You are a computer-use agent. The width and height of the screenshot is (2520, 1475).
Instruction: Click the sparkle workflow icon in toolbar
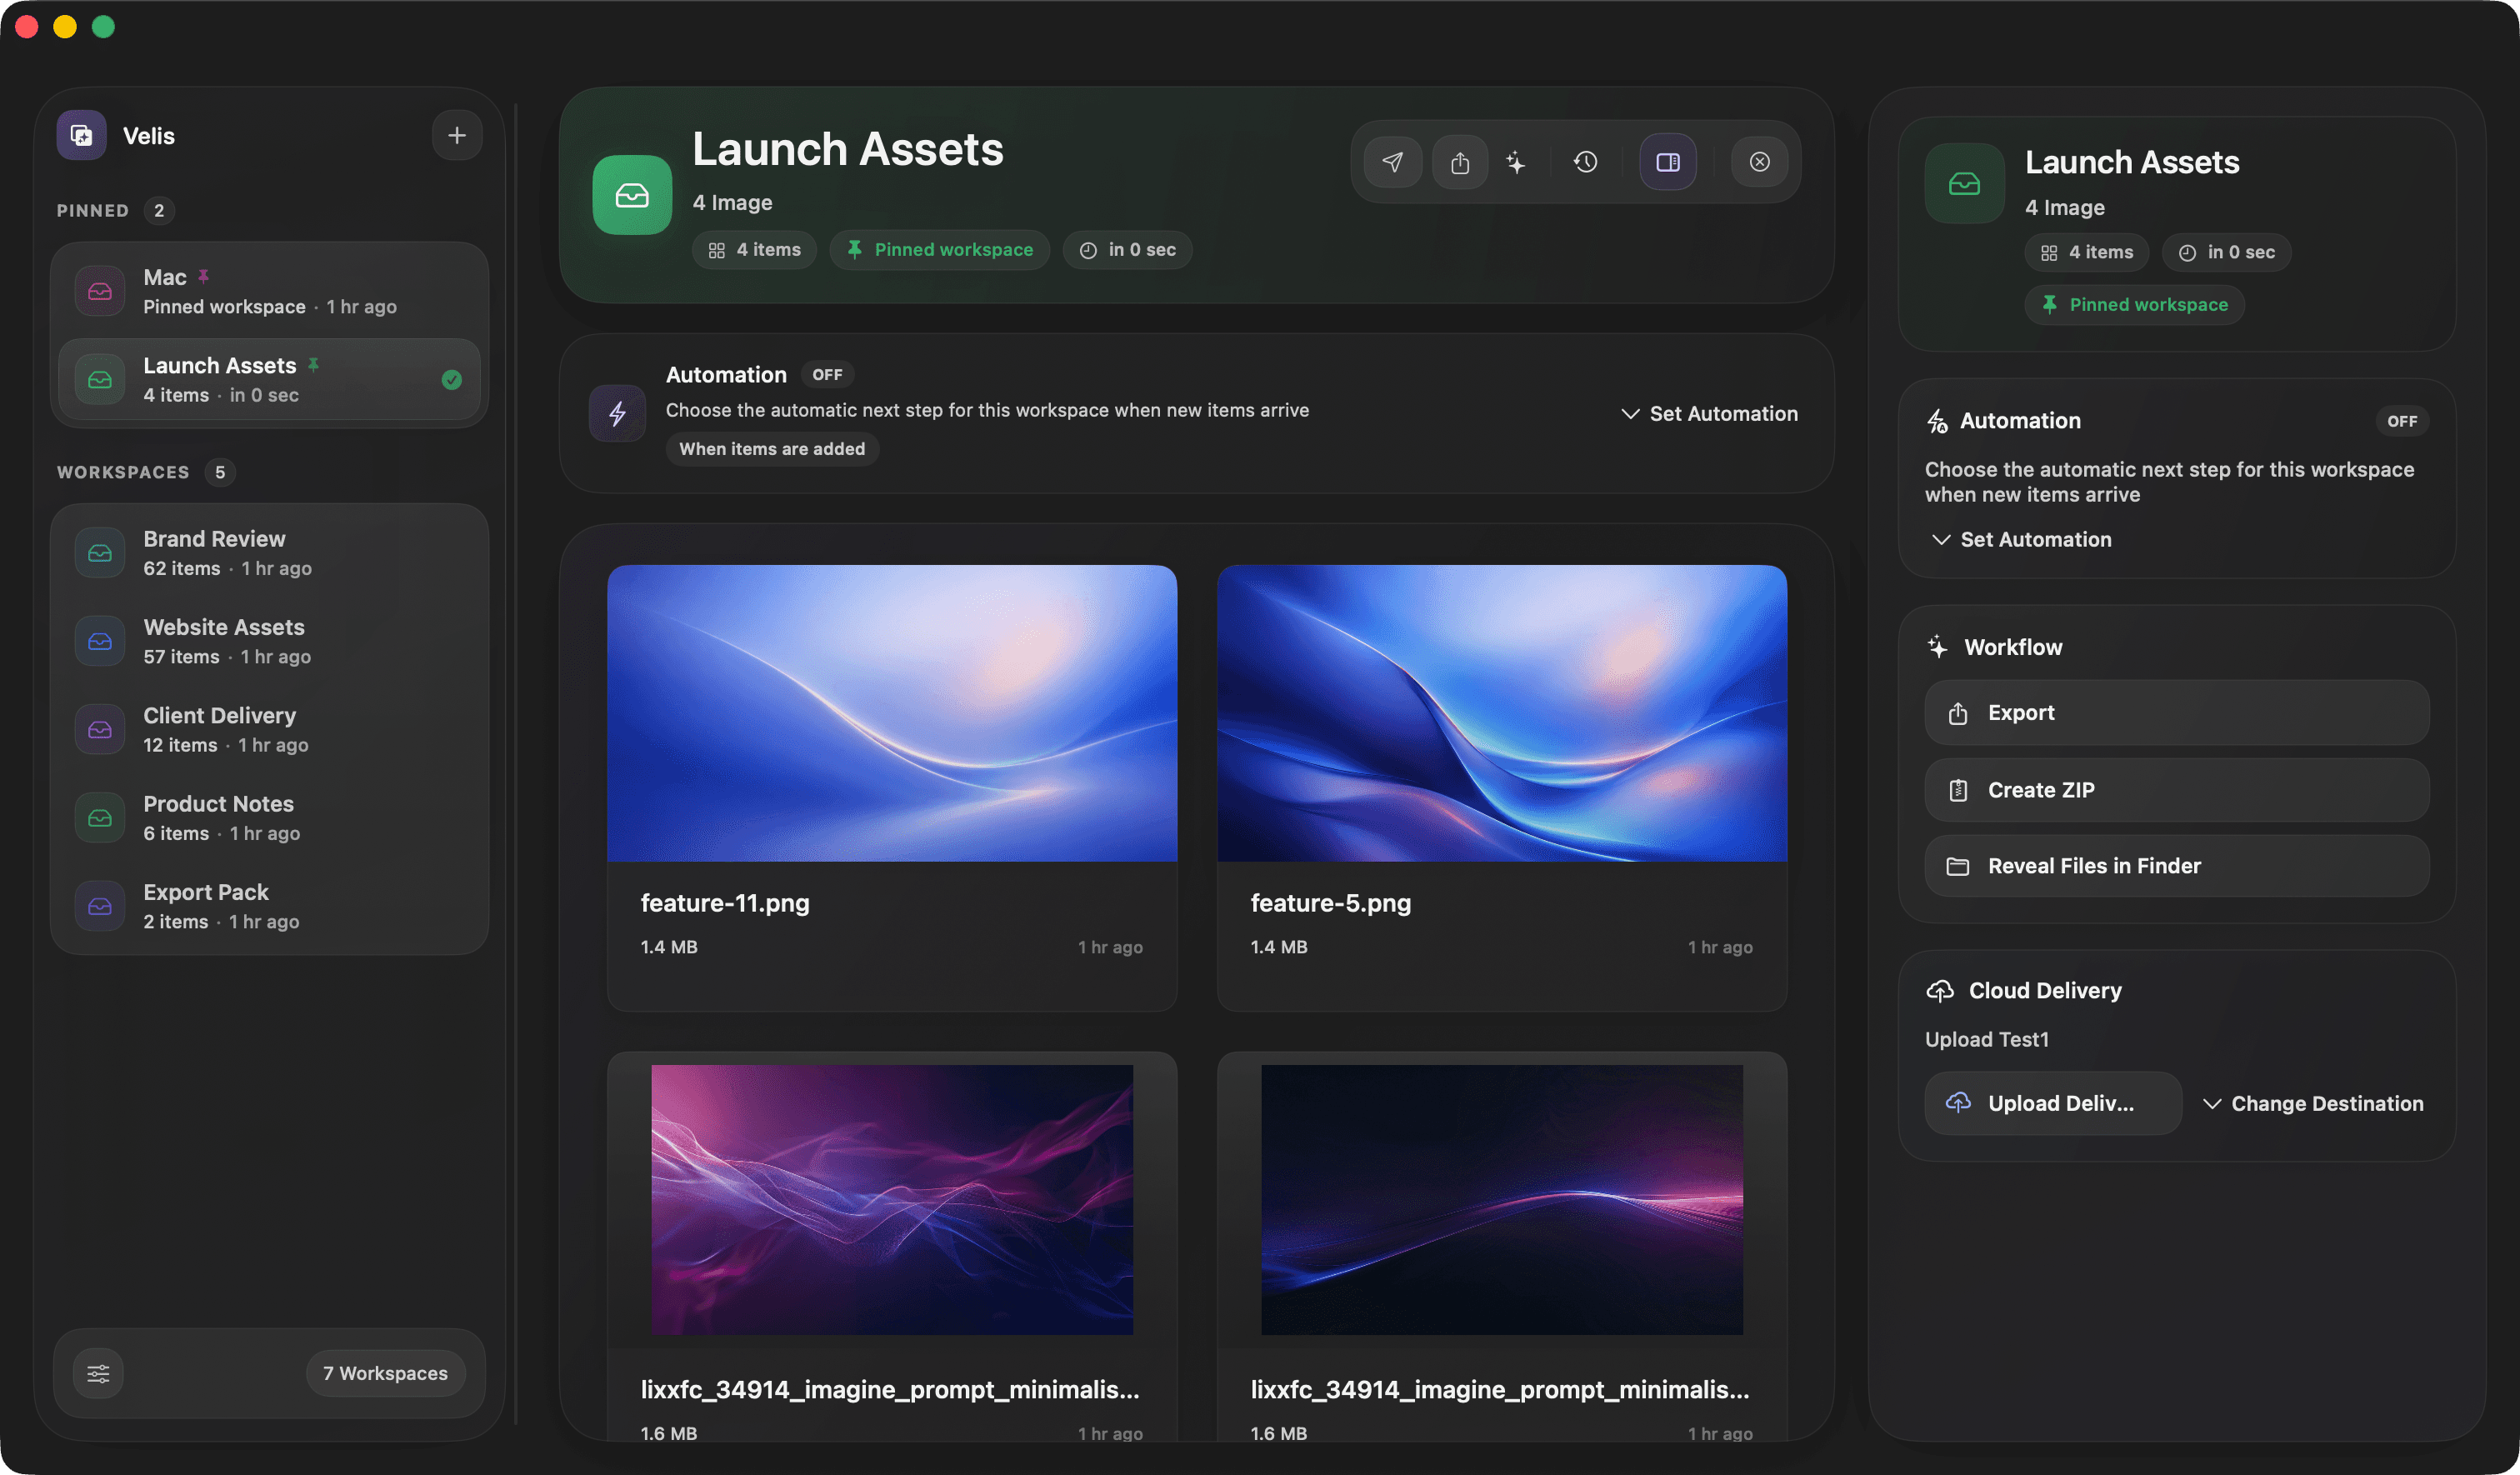click(x=1516, y=162)
